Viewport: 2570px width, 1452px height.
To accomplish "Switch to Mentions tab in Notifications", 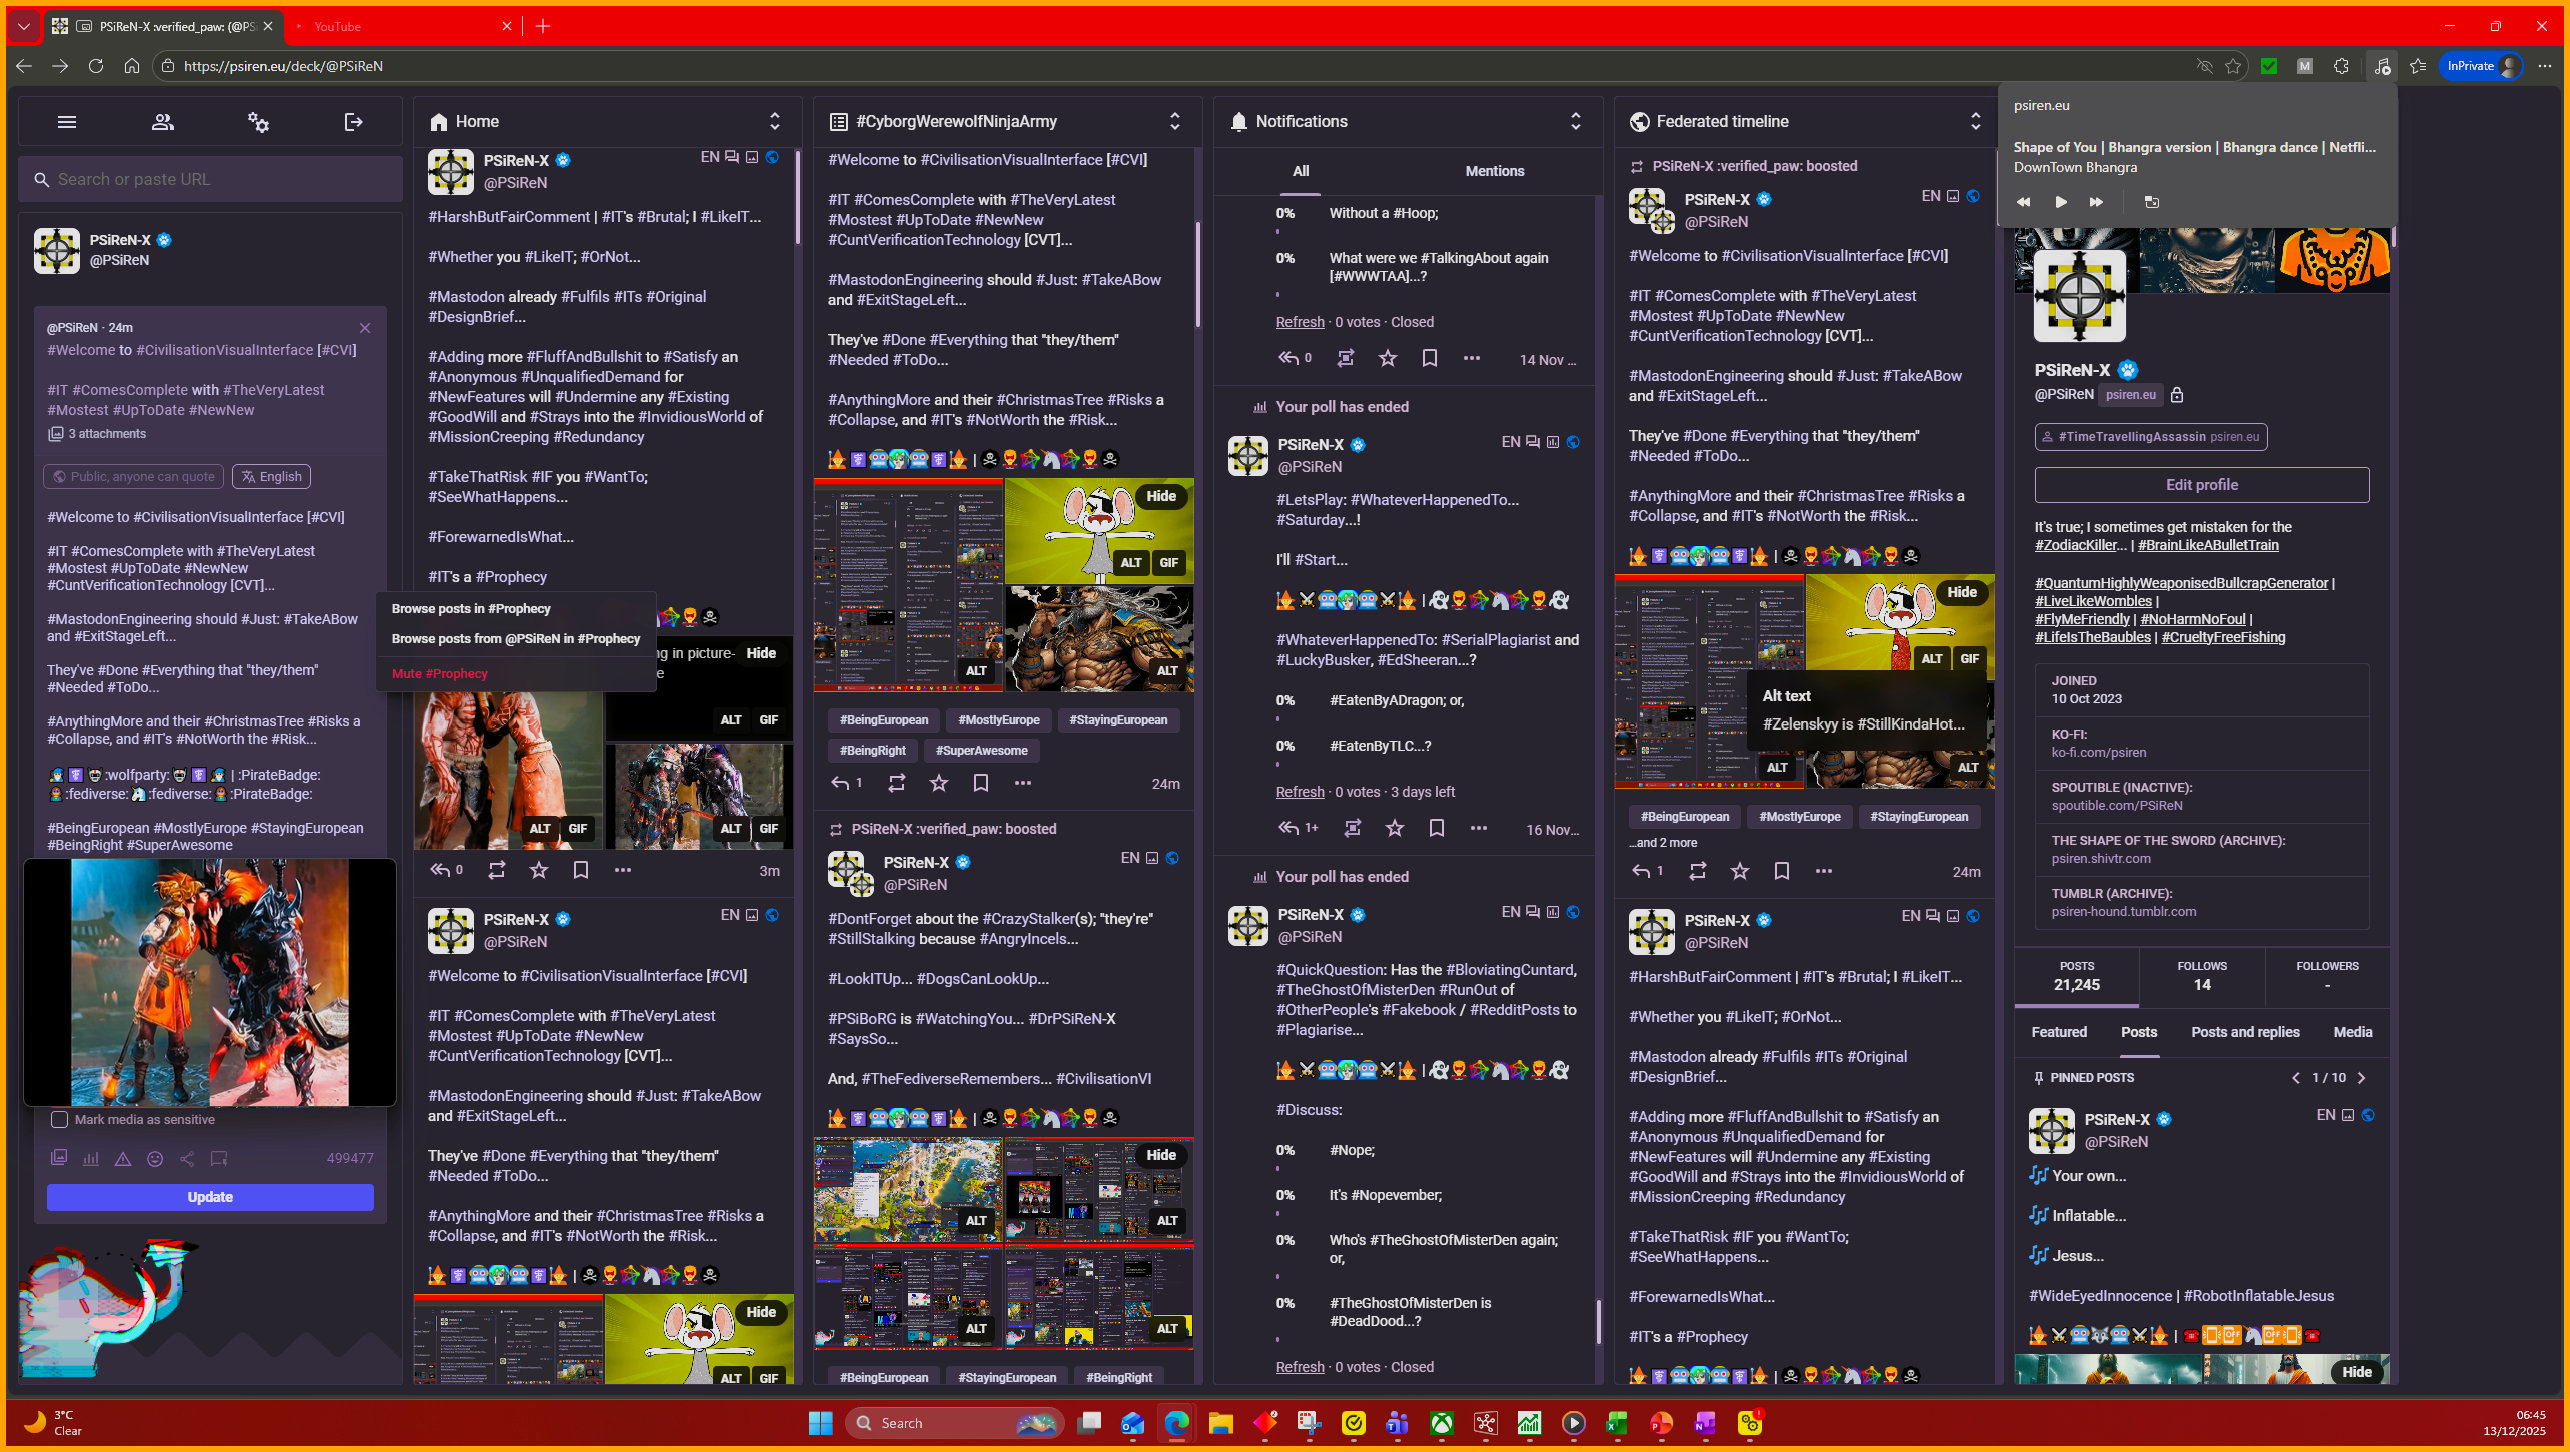I will point(1494,171).
